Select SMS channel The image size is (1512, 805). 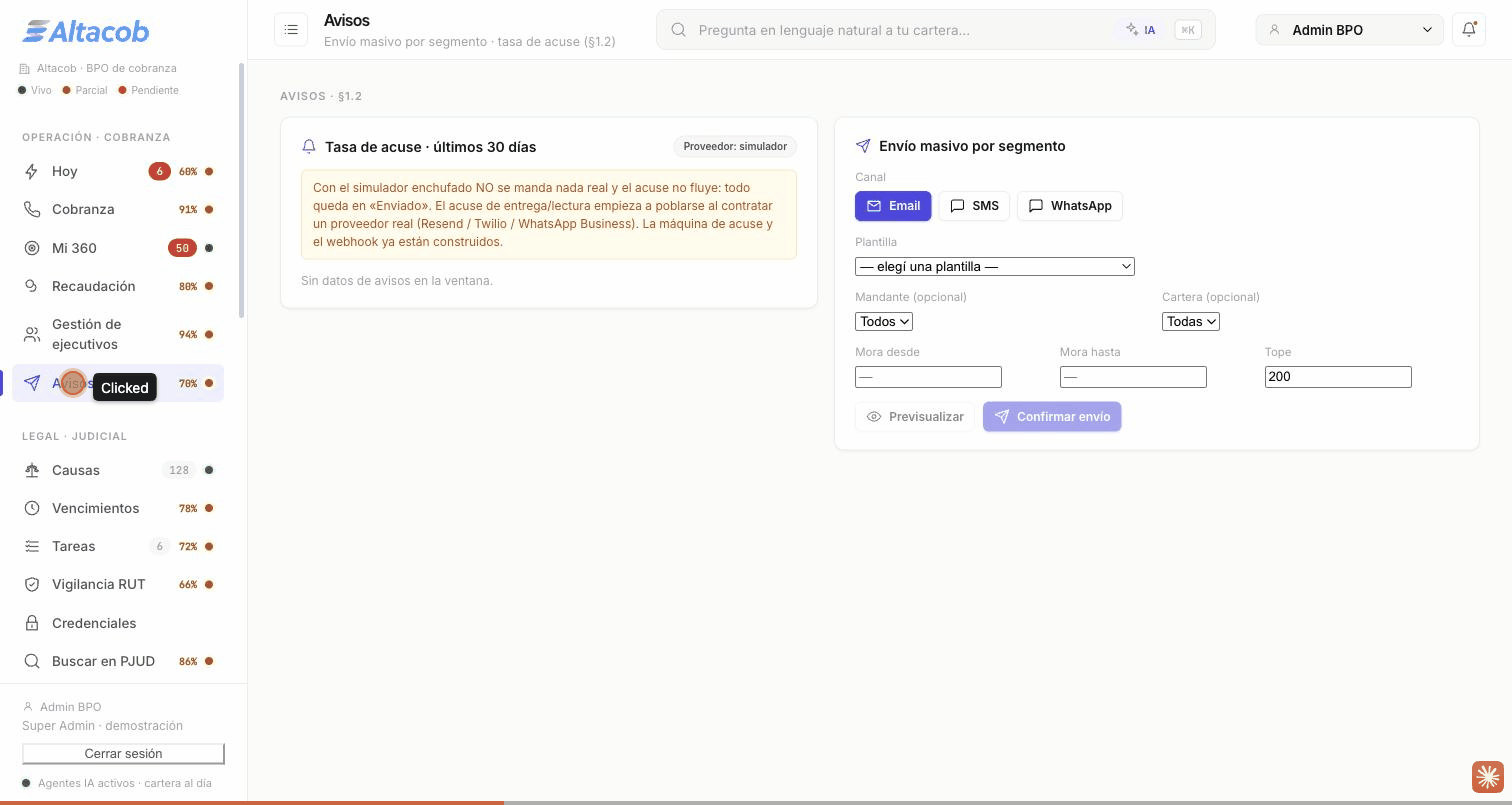pyautogui.click(x=974, y=206)
